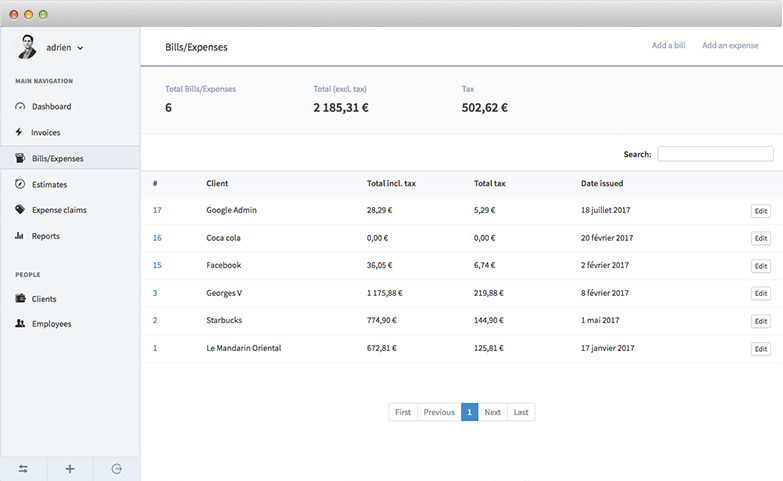Viewport: 783px width, 481px height.
Task: Click the Dashboard gauge icon in sidebar
Action: click(x=20, y=106)
